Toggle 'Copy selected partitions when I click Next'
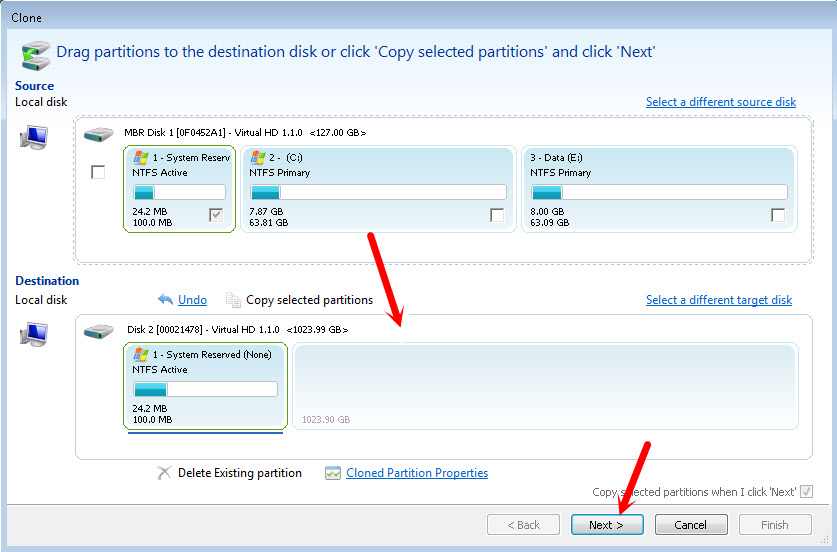Image resolution: width=837 pixels, height=552 pixels. [806, 492]
